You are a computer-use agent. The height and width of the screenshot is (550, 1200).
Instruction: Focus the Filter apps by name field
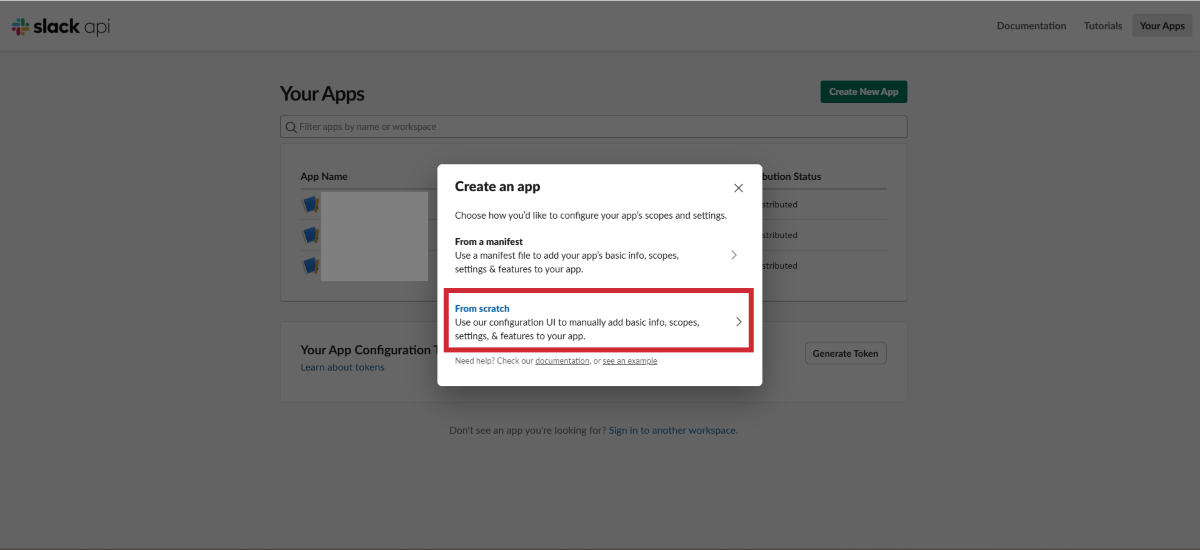600,127
